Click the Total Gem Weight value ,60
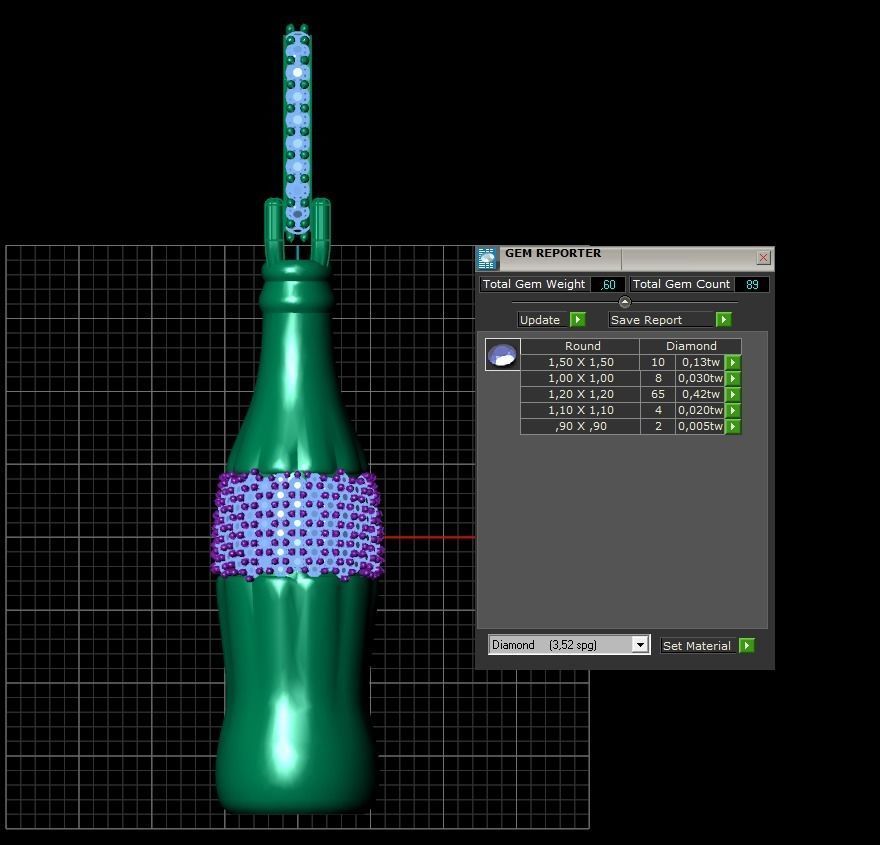The height and width of the screenshot is (845, 880). (x=608, y=284)
